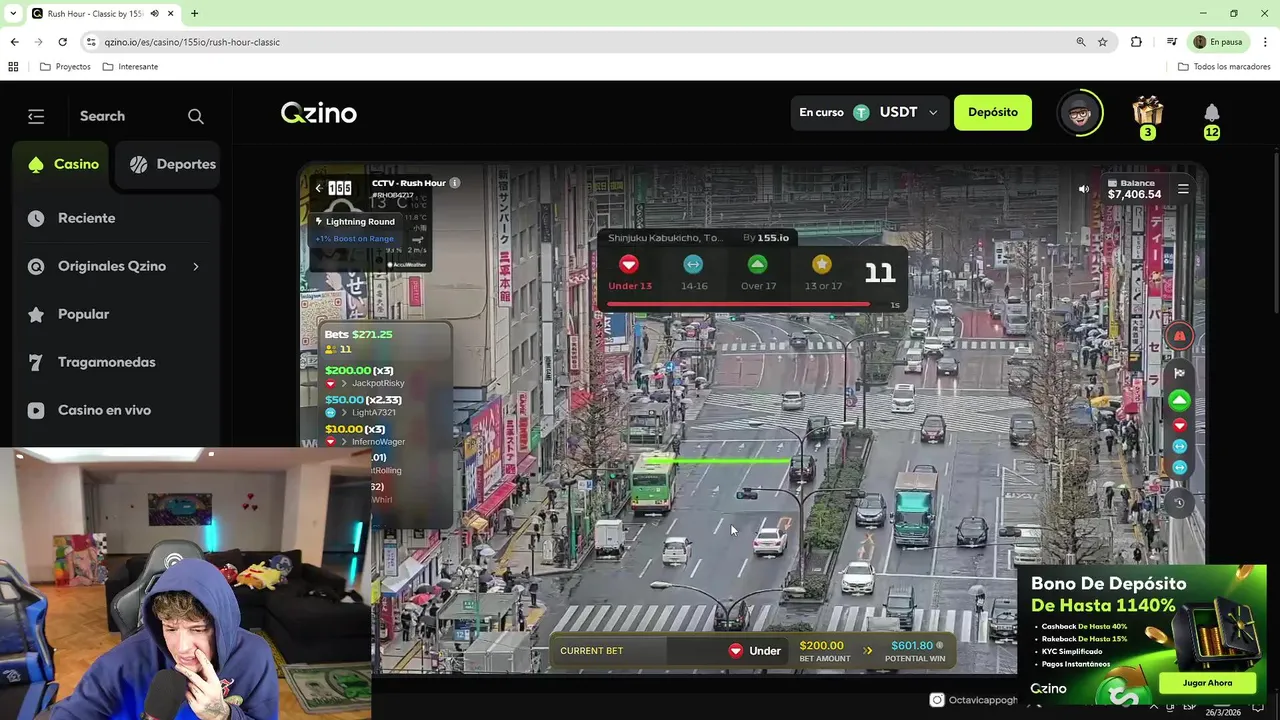Open the gift box rewards icon
1280x720 pixels.
pos(1148,111)
